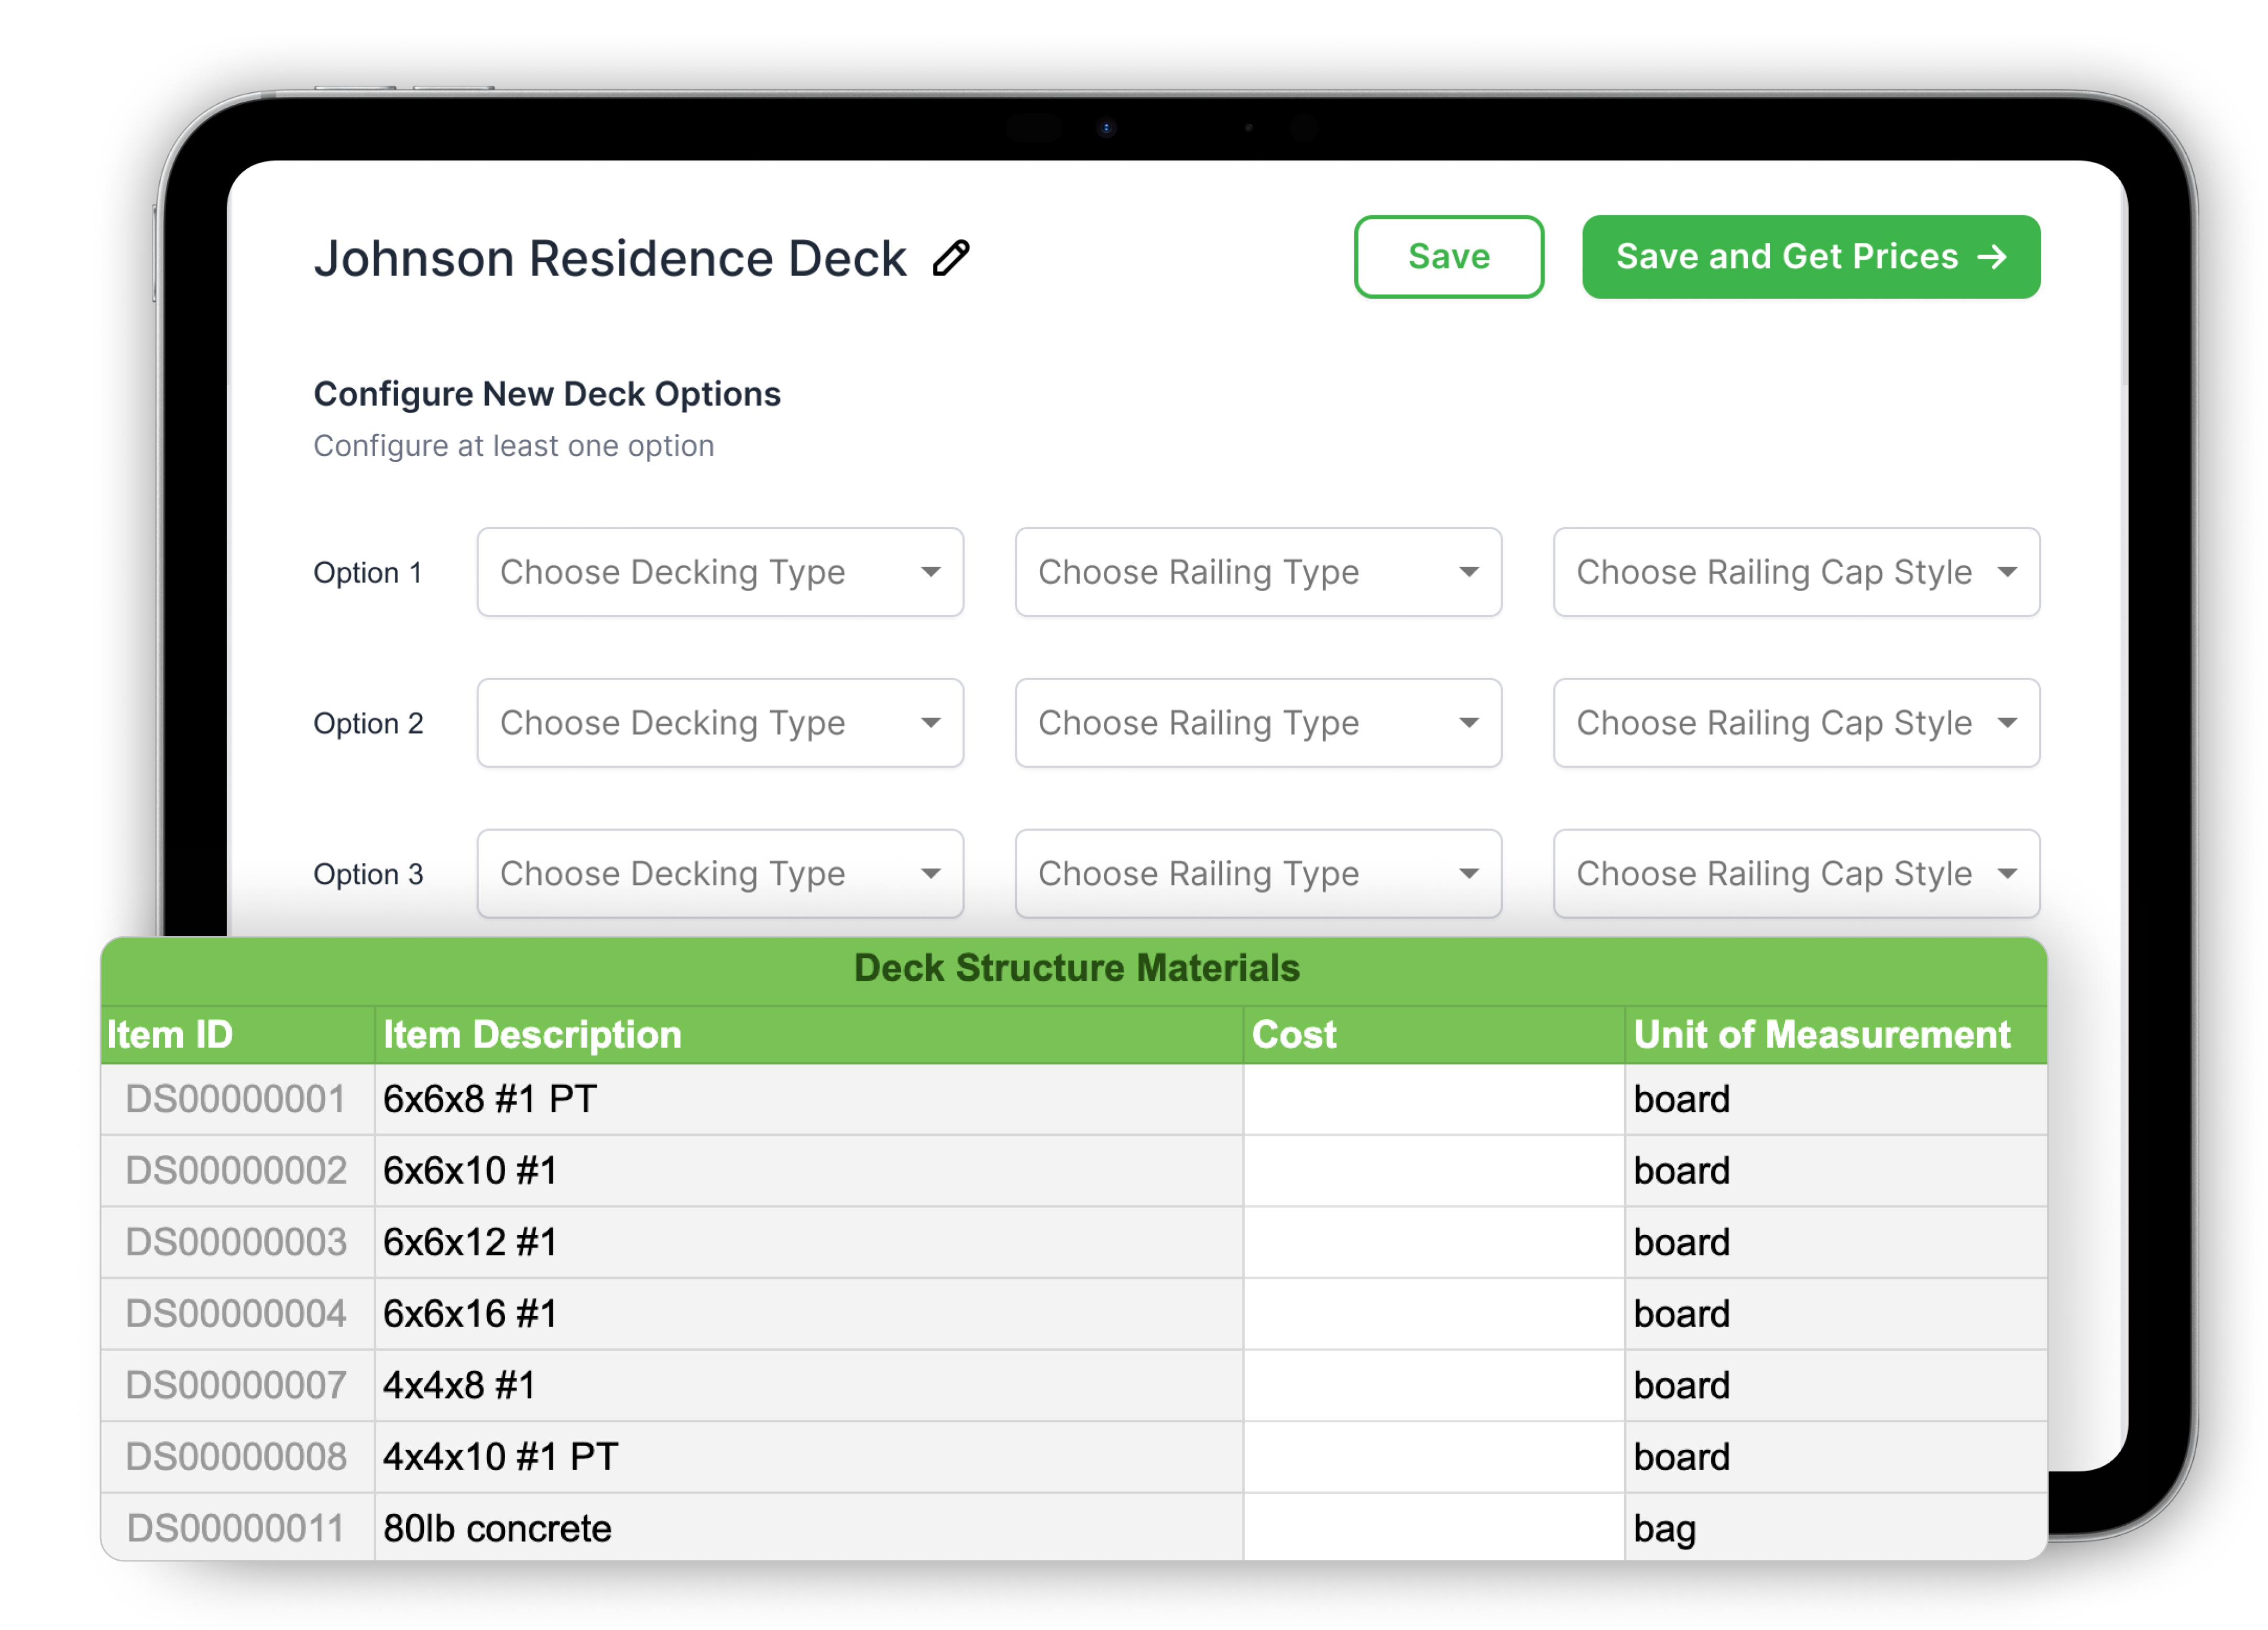Viewport: 2268px width, 1630px height.
Task: Click the 6x6x16 #1 description cell
Action: (809, 1314)
